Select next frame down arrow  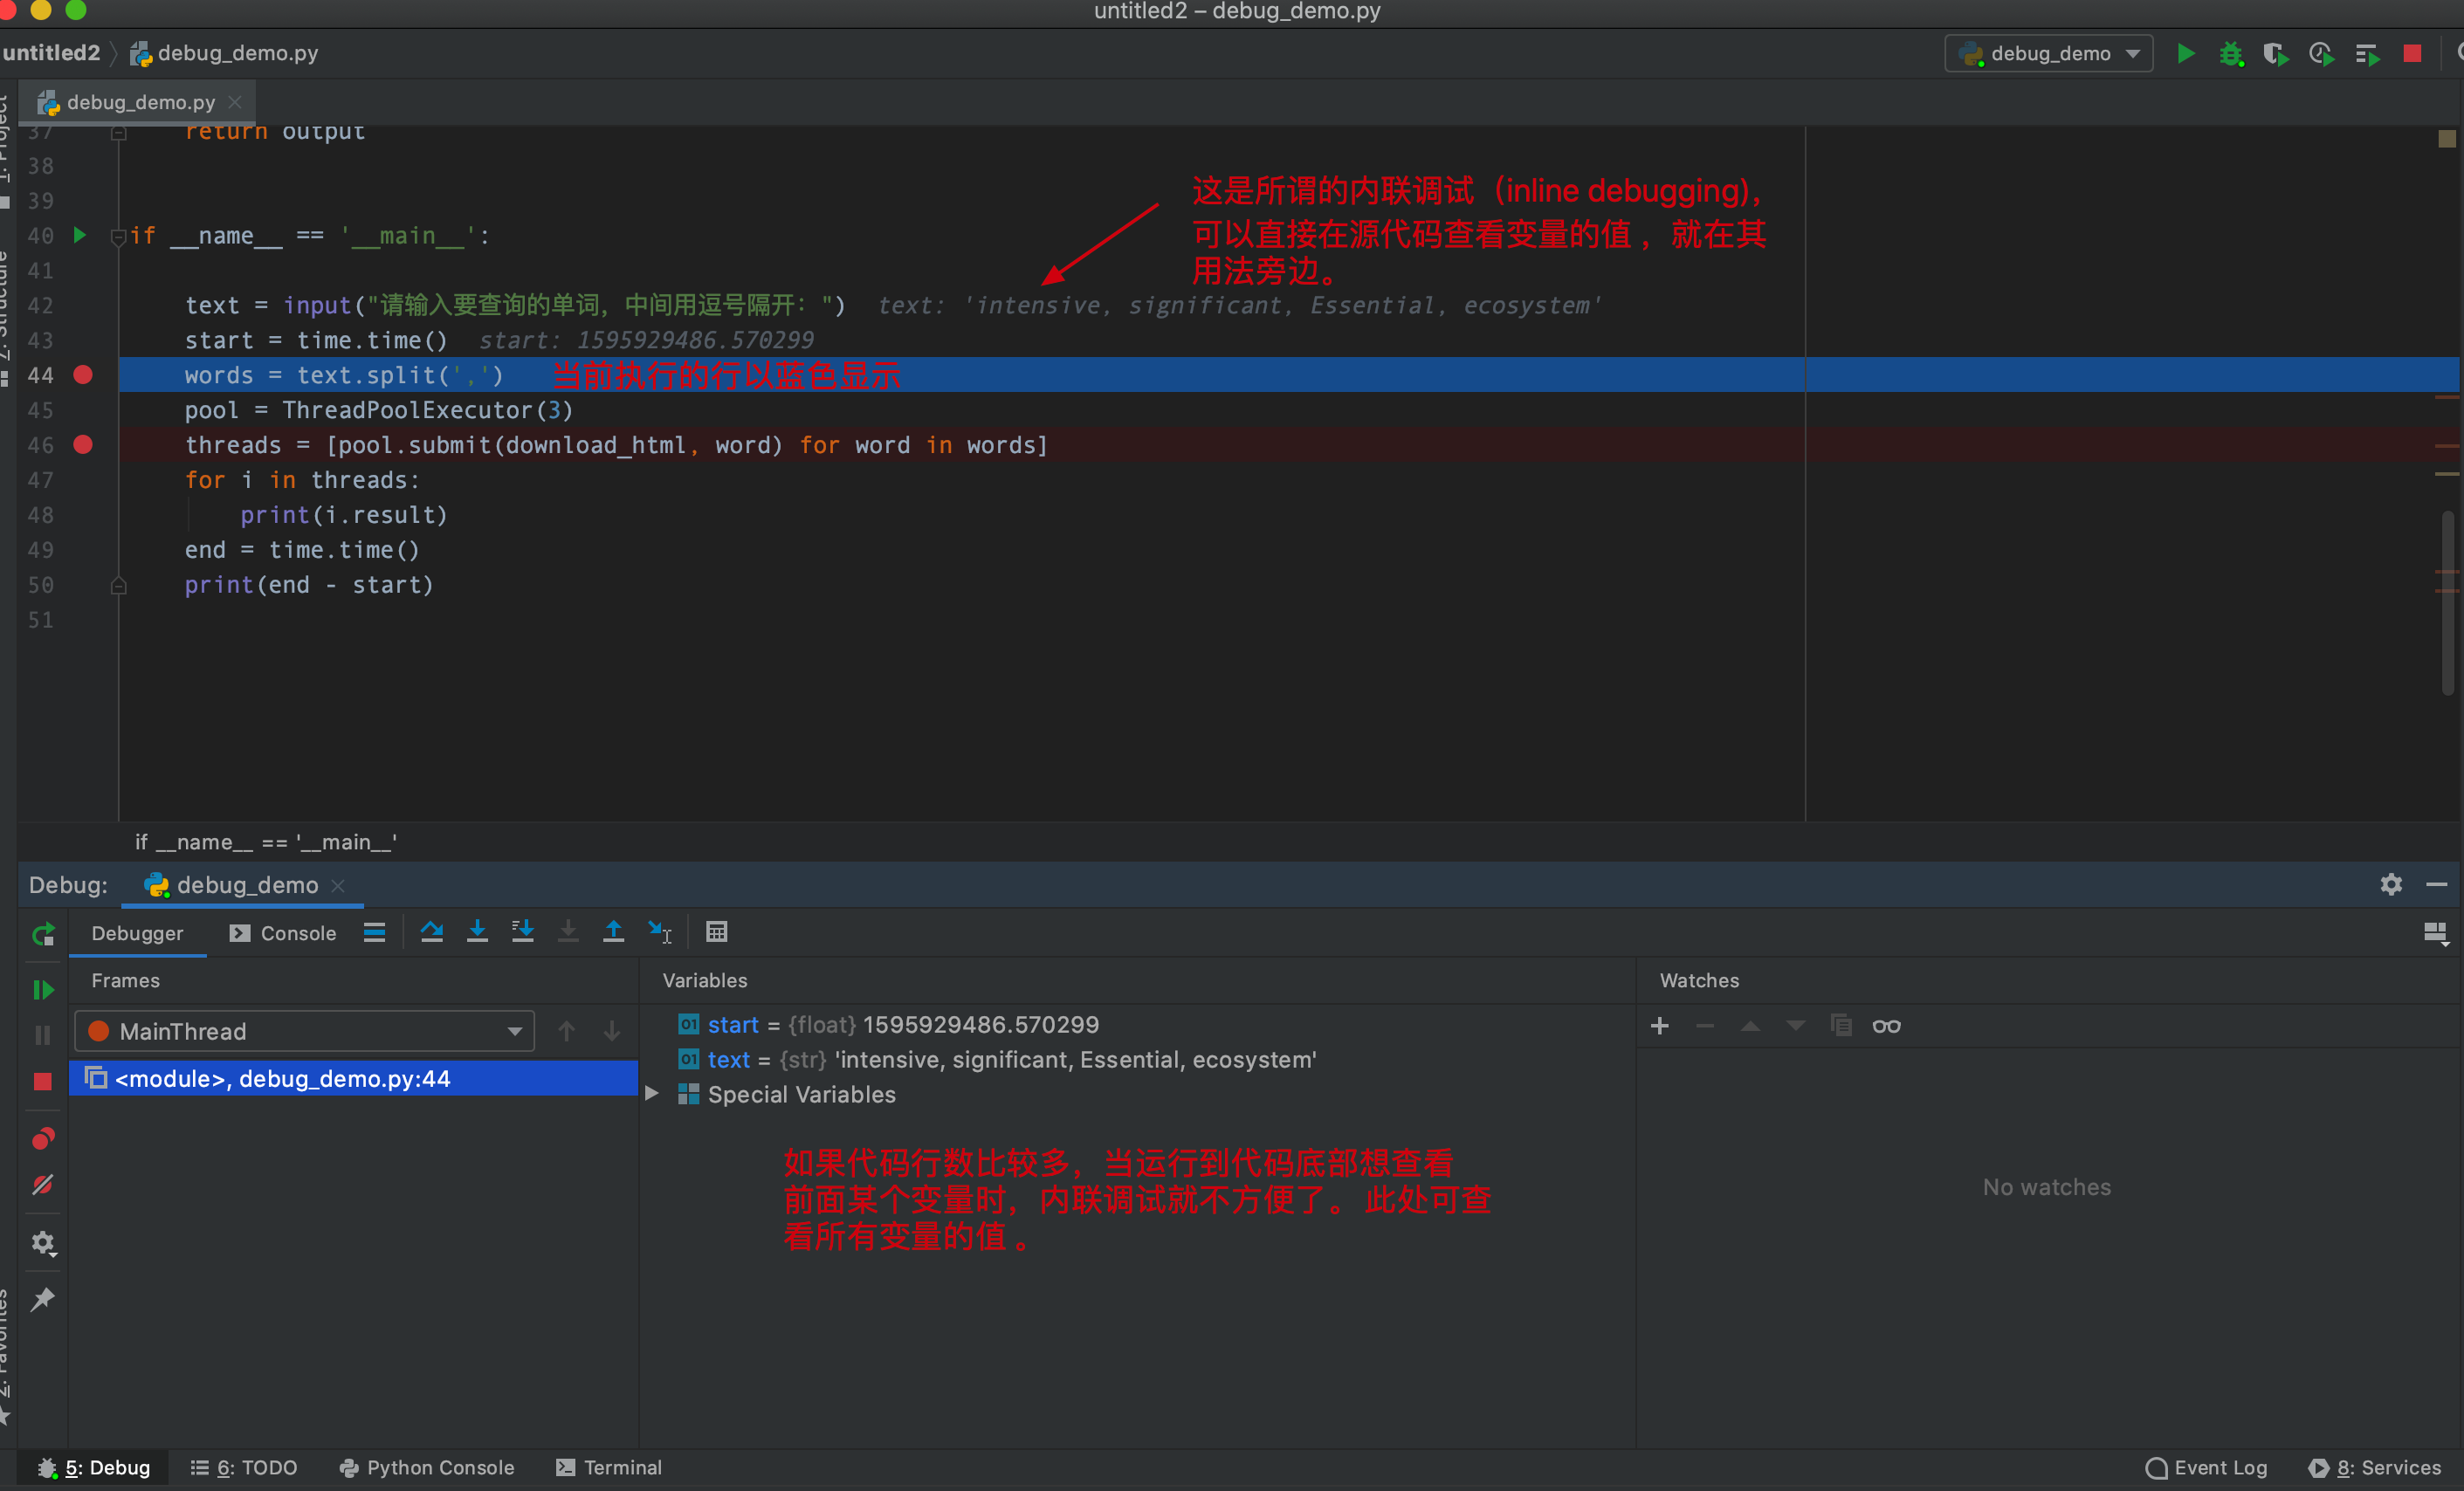click(x=612, y=1031)
